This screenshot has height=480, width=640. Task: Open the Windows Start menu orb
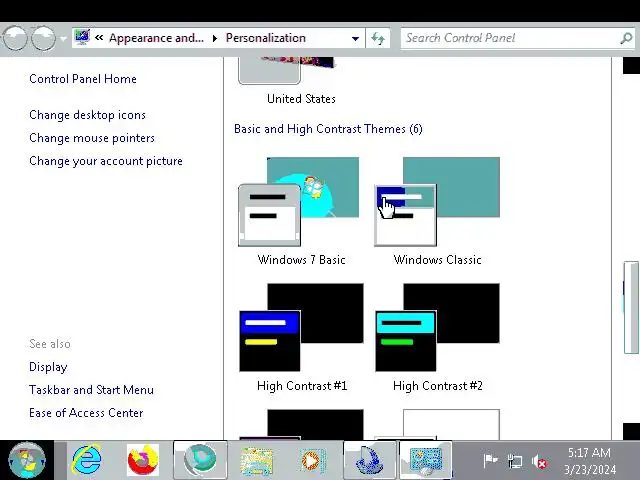(x=27, y=460)
